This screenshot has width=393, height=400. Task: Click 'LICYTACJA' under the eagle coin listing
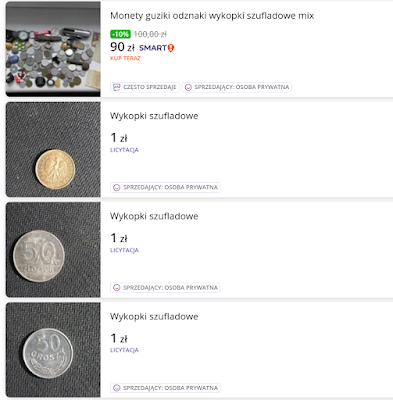pos(124,150)
